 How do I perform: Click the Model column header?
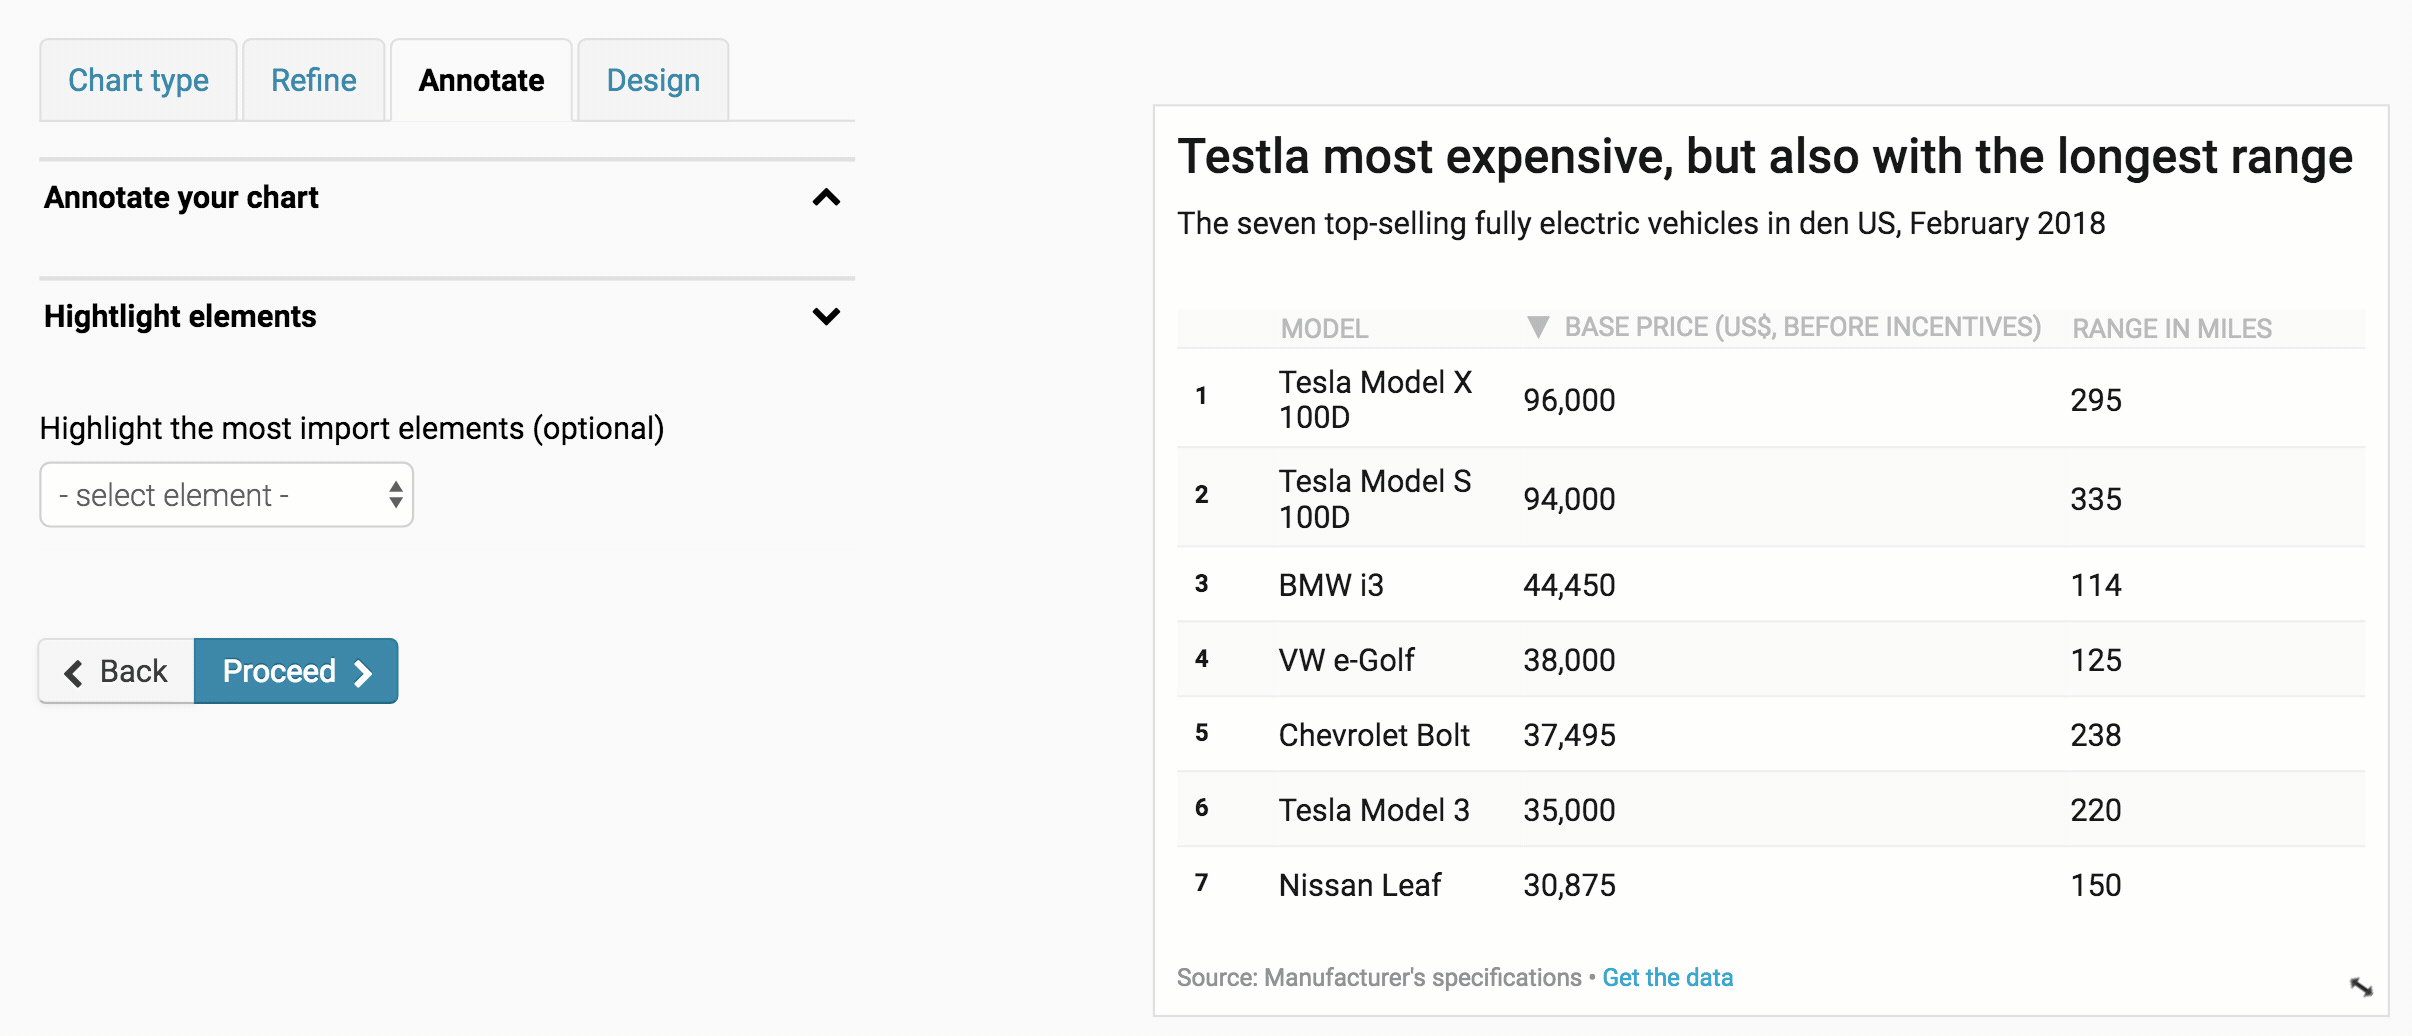click(x=1324, y=328)
